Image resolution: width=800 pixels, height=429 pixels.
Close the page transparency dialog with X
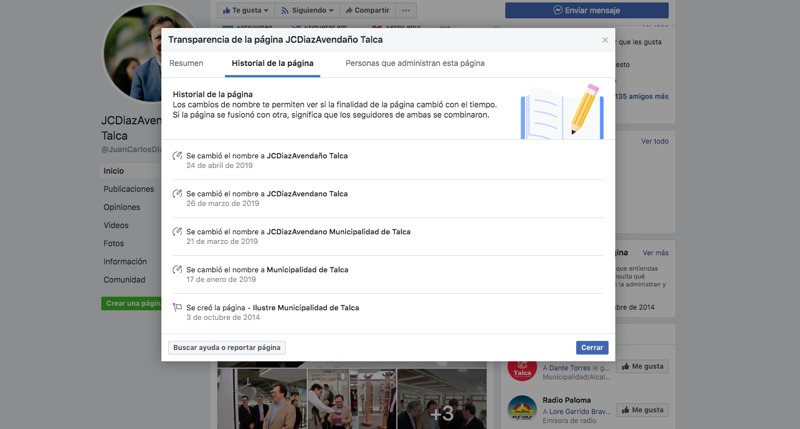(x=604, y=40)
